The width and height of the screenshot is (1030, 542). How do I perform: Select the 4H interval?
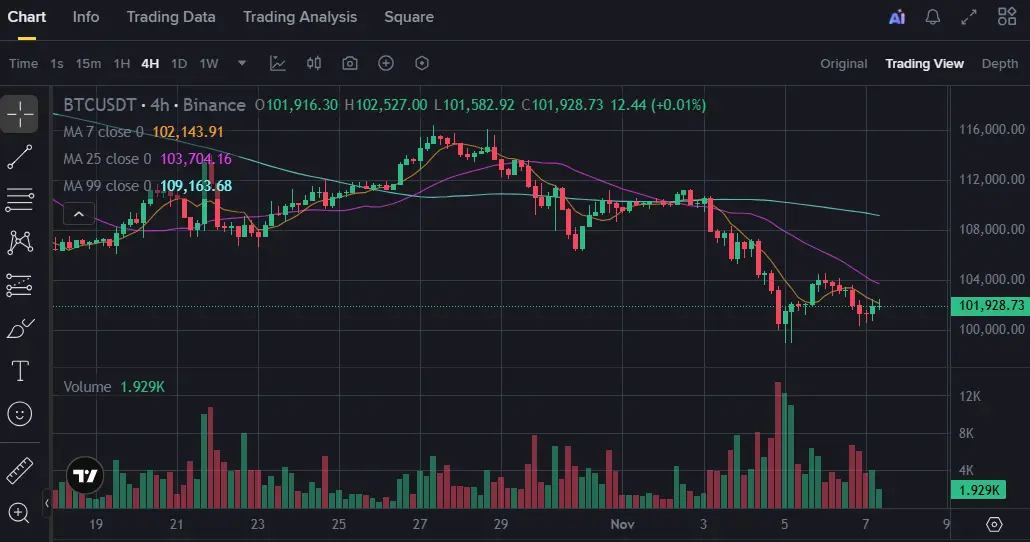click(150, 64)
